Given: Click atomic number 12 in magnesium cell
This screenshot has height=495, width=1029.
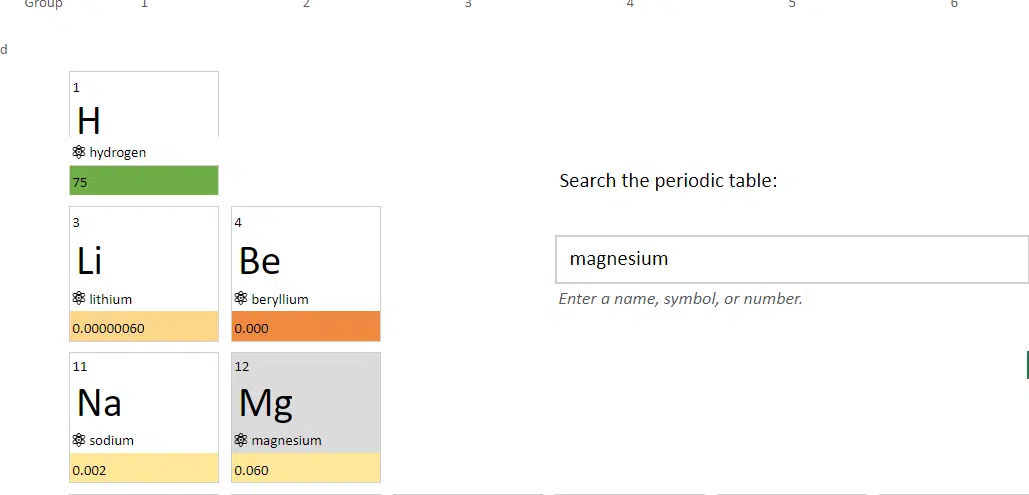Looking at the screenshot, I should [242, 366].
